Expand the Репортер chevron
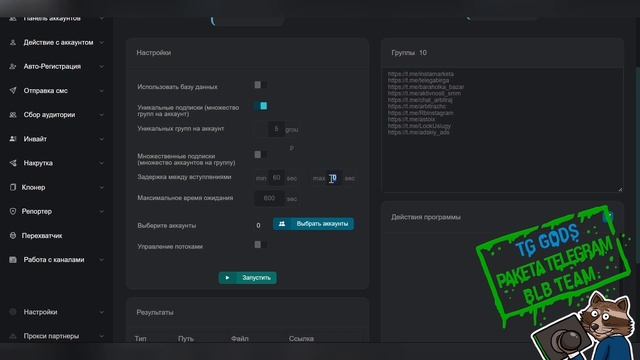The width and height of the screenshot is (640, 360). 102,211
